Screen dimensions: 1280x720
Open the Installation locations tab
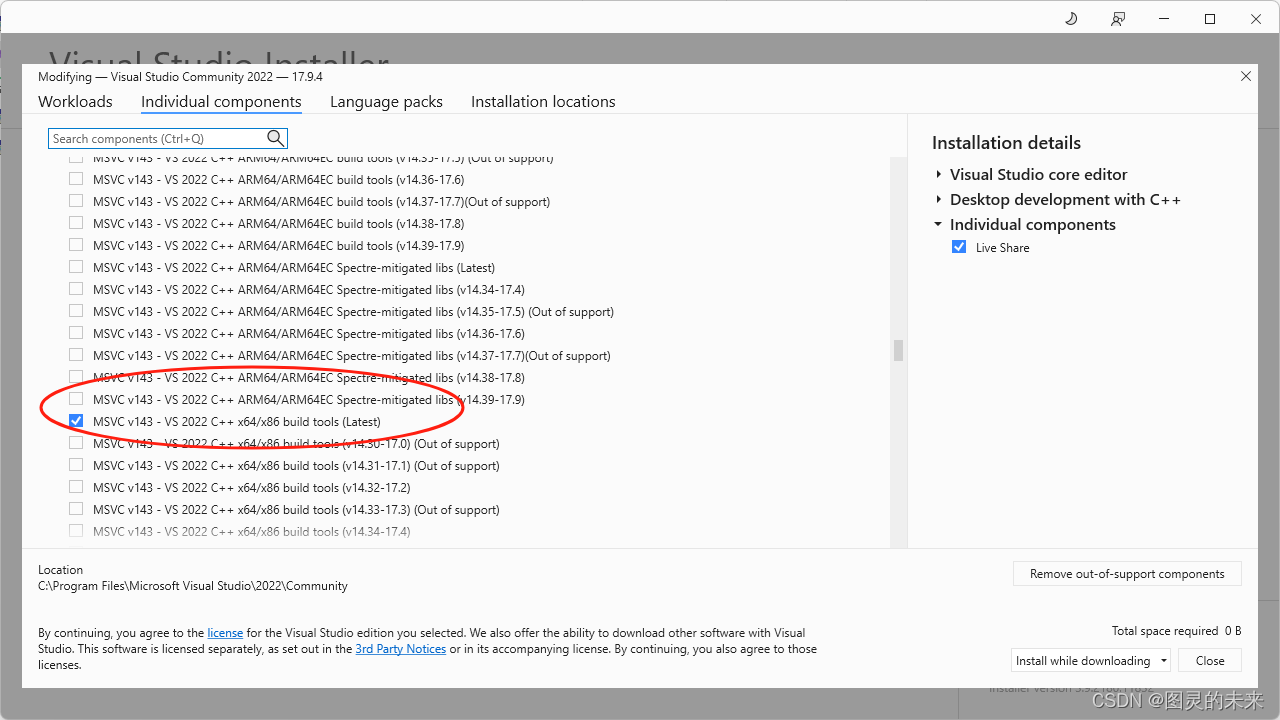tap(543, 101)
